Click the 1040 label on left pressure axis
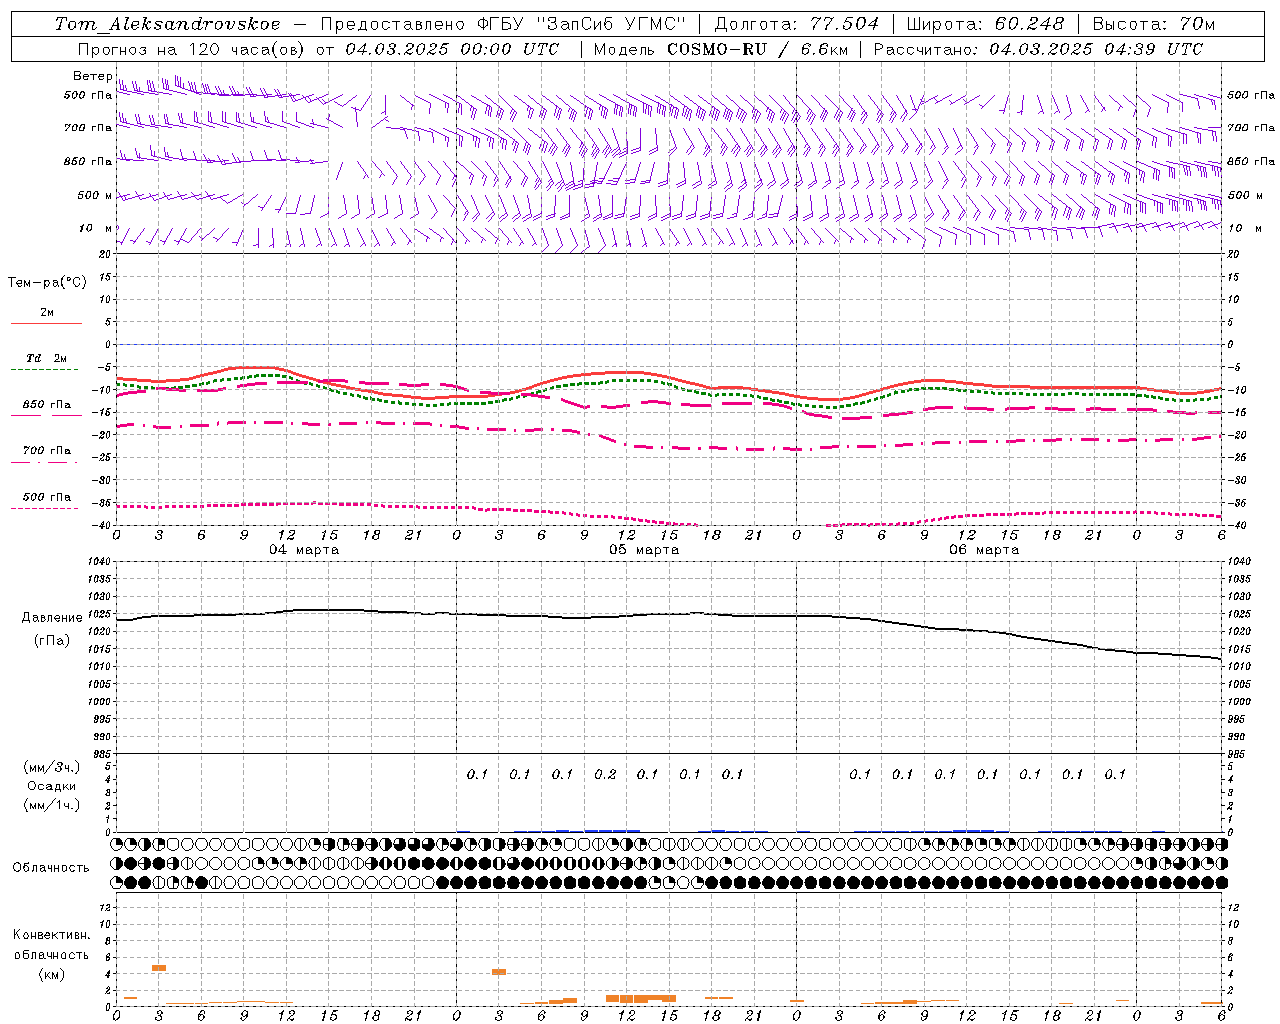This screenshot has height=1024, width=1280. click(x=98, y=562)
